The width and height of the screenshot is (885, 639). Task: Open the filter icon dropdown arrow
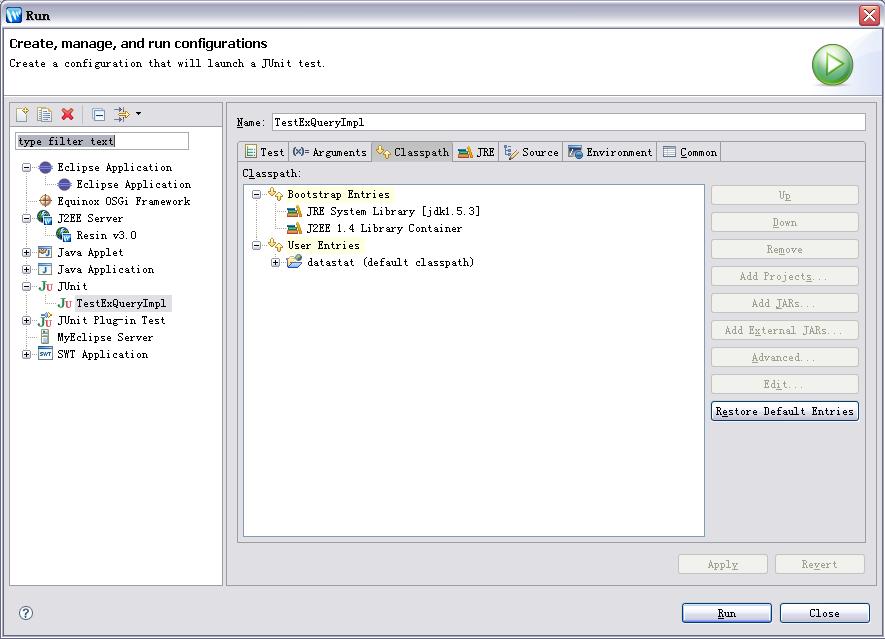click(138, 114)
